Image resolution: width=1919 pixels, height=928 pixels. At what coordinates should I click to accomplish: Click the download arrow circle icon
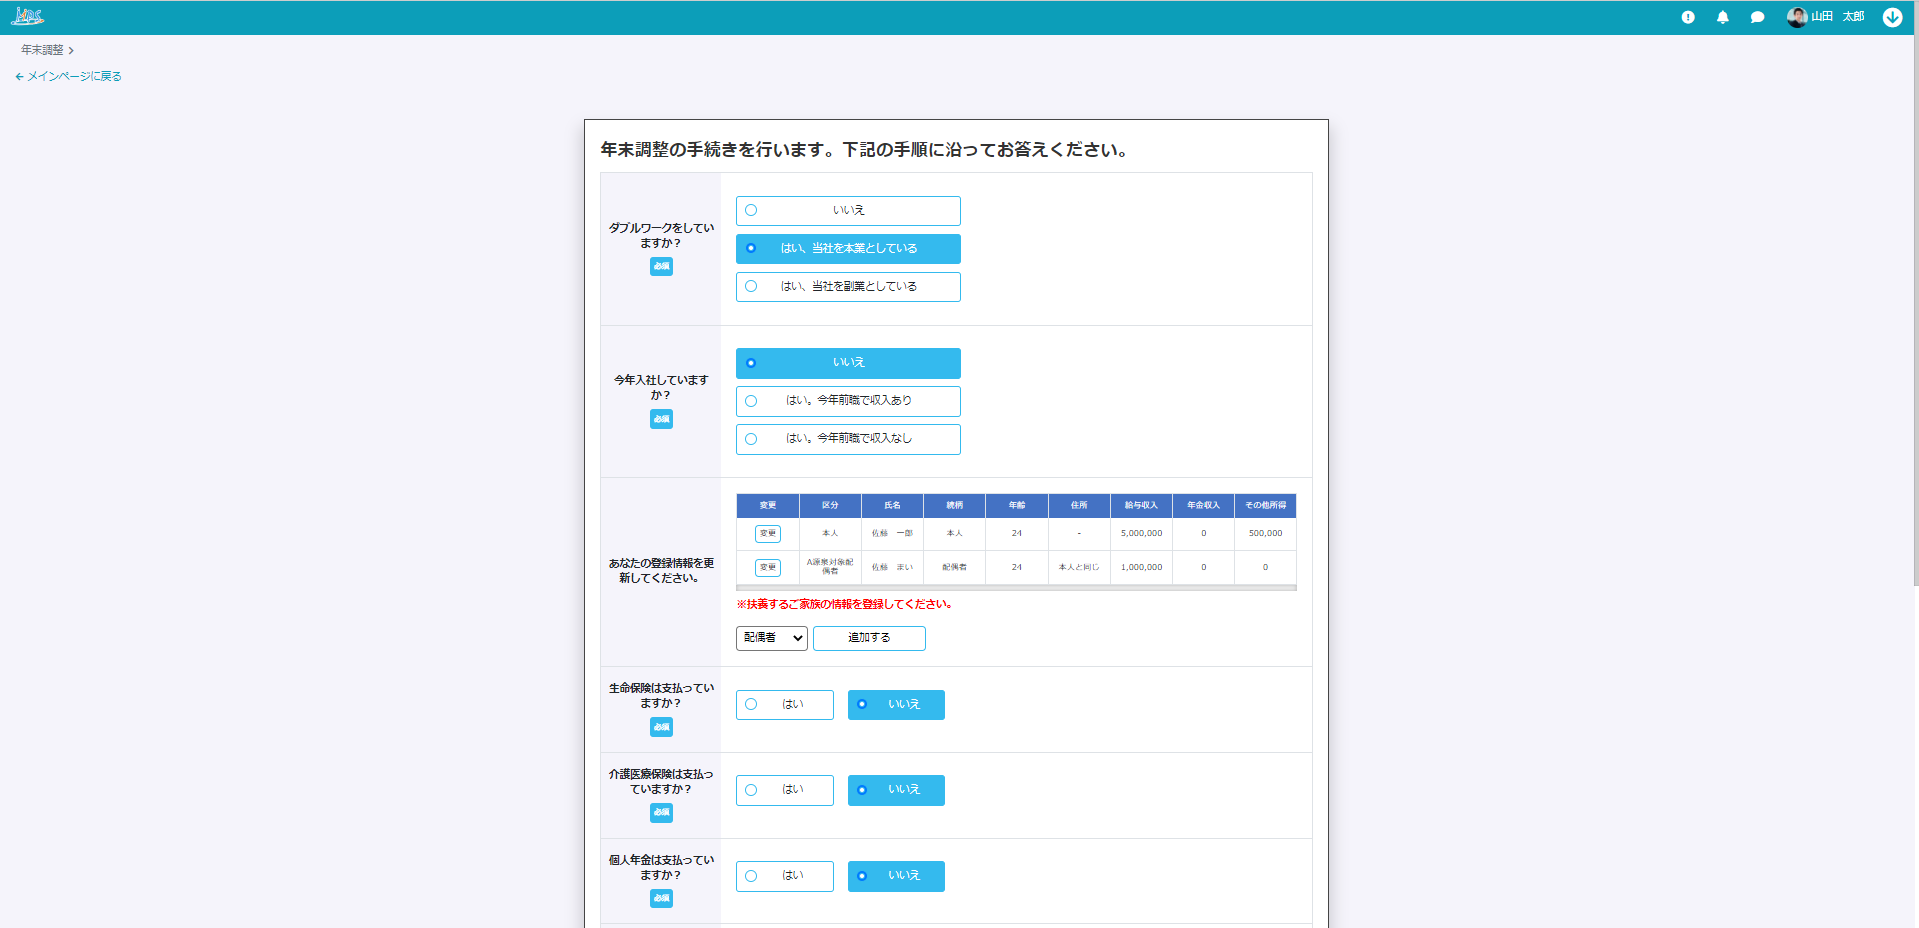pos(1892,17)
